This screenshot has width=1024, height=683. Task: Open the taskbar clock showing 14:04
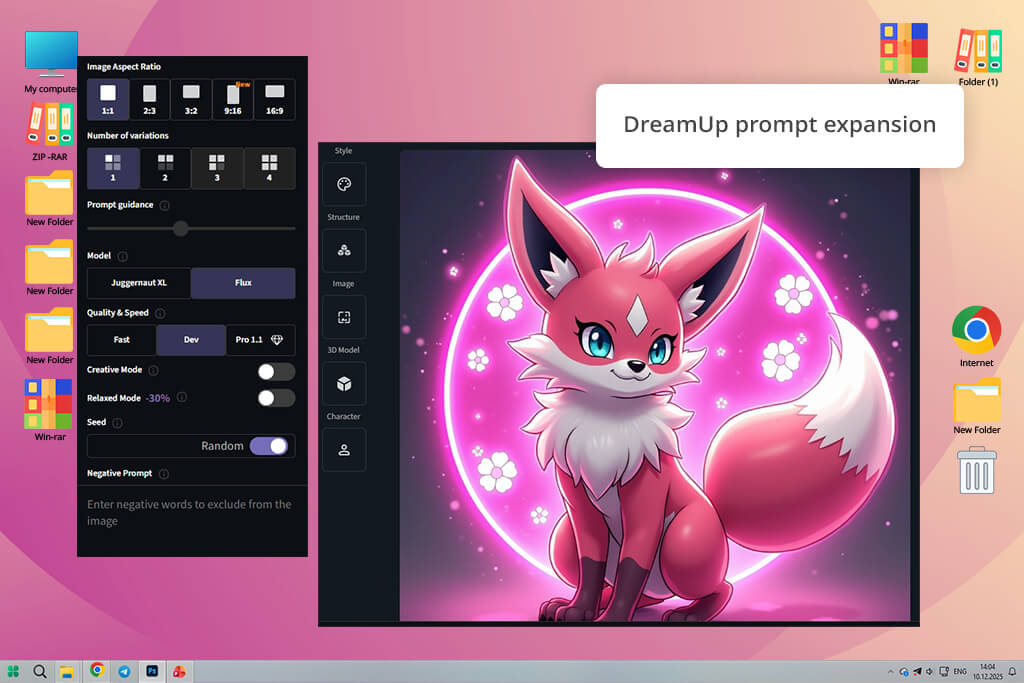[x=987, y=671]
